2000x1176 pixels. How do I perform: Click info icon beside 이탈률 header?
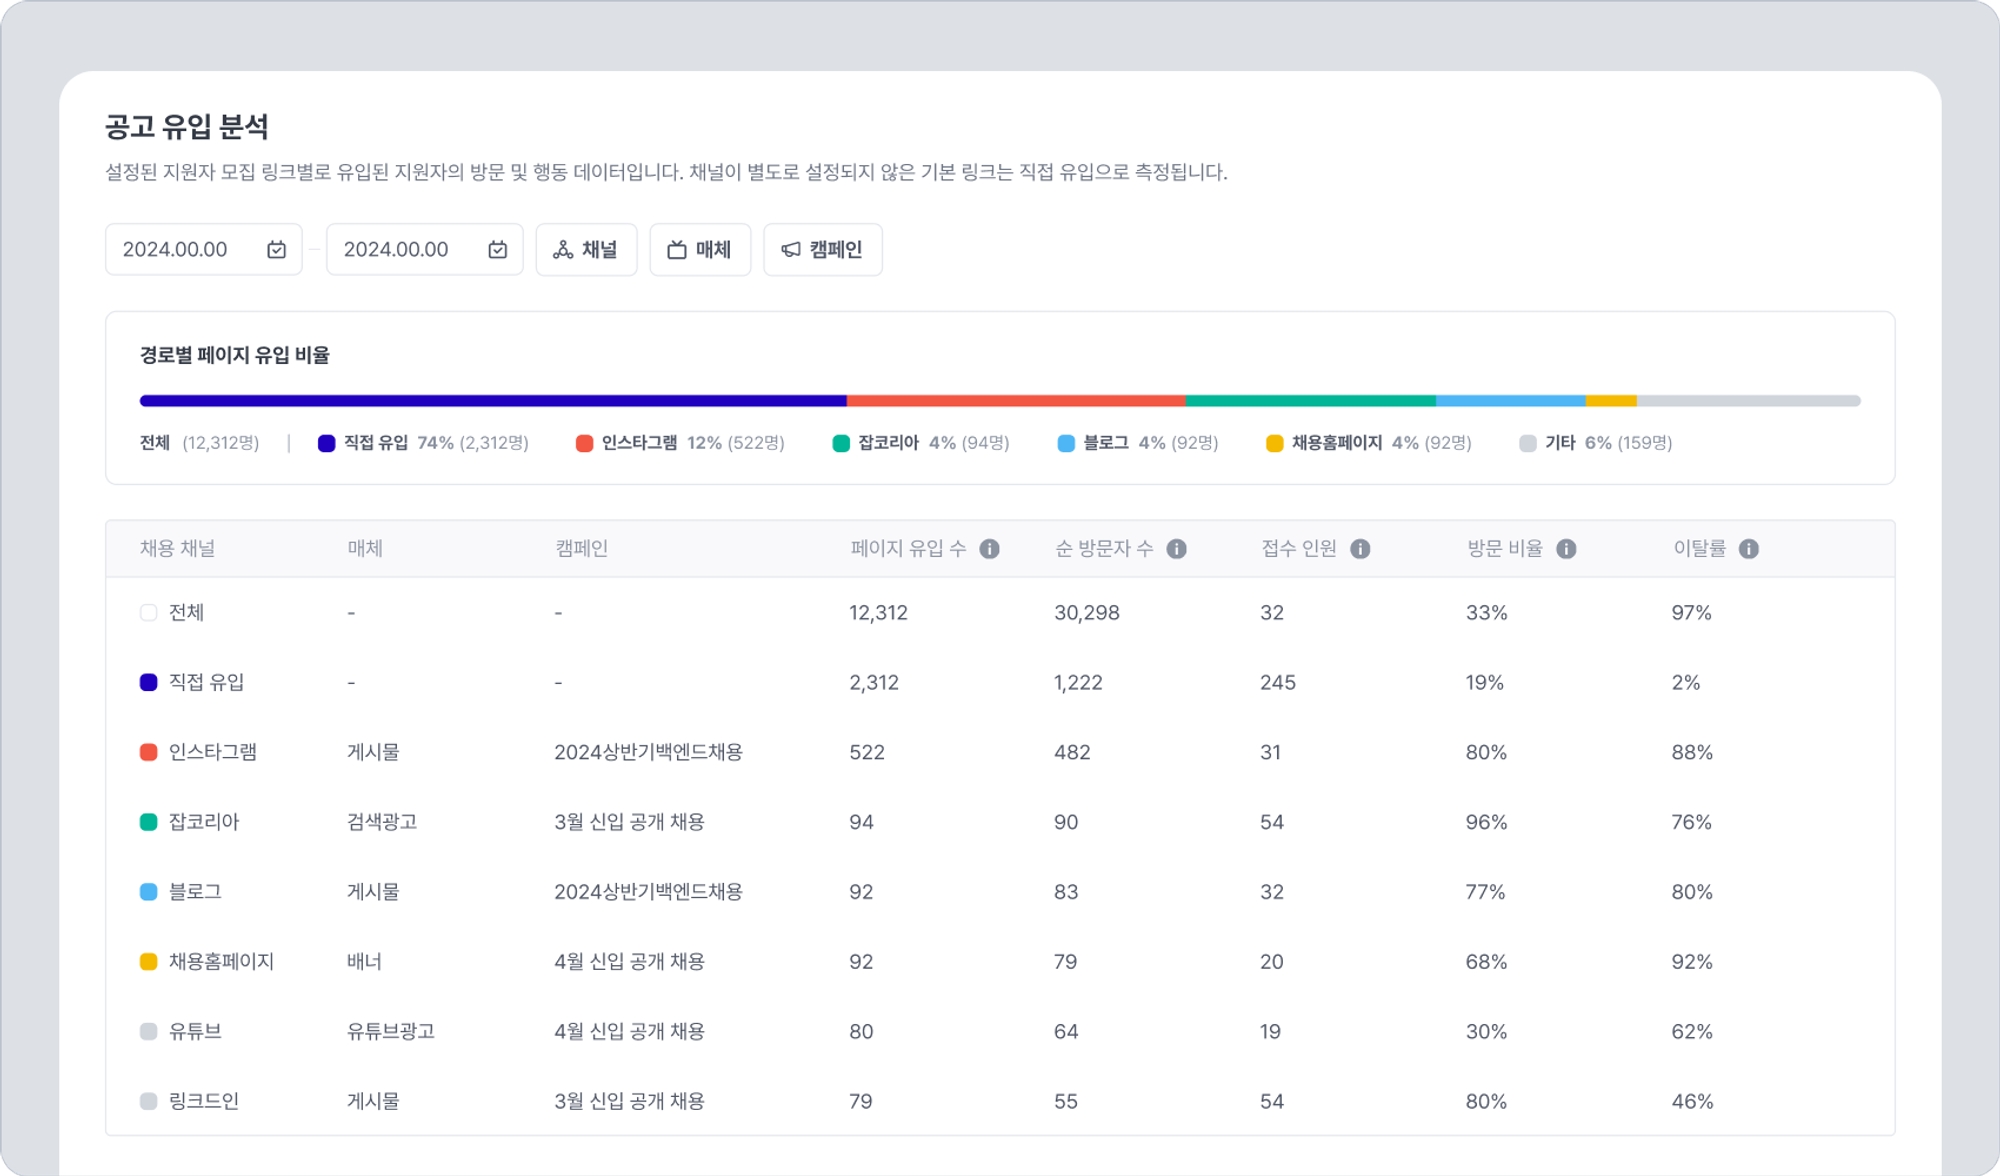1748,549
